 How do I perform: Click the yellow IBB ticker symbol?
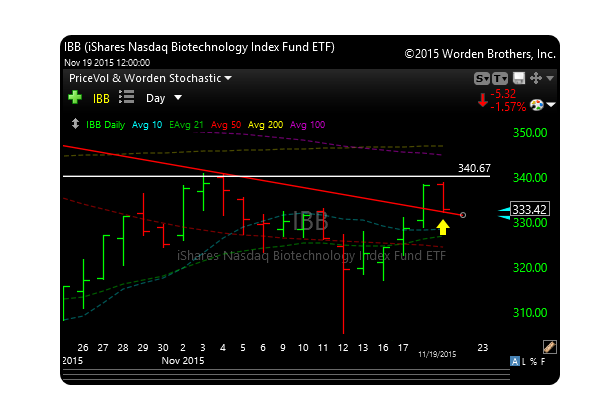point(101,99)
